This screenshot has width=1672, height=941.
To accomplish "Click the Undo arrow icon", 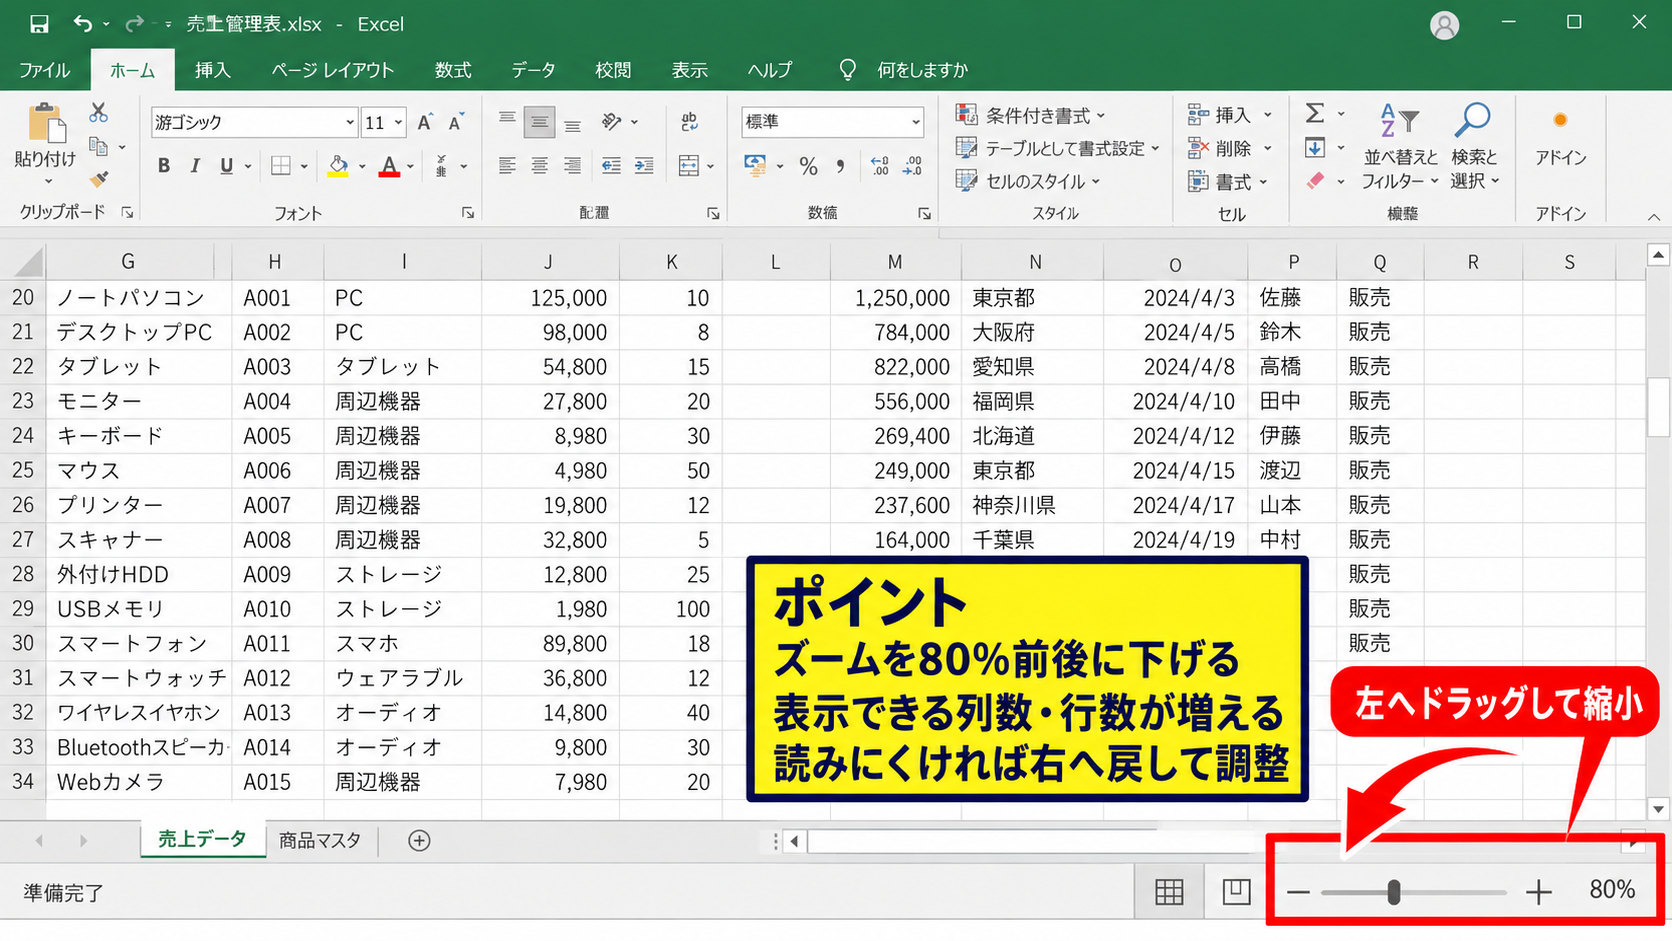I will click(83, 23).
